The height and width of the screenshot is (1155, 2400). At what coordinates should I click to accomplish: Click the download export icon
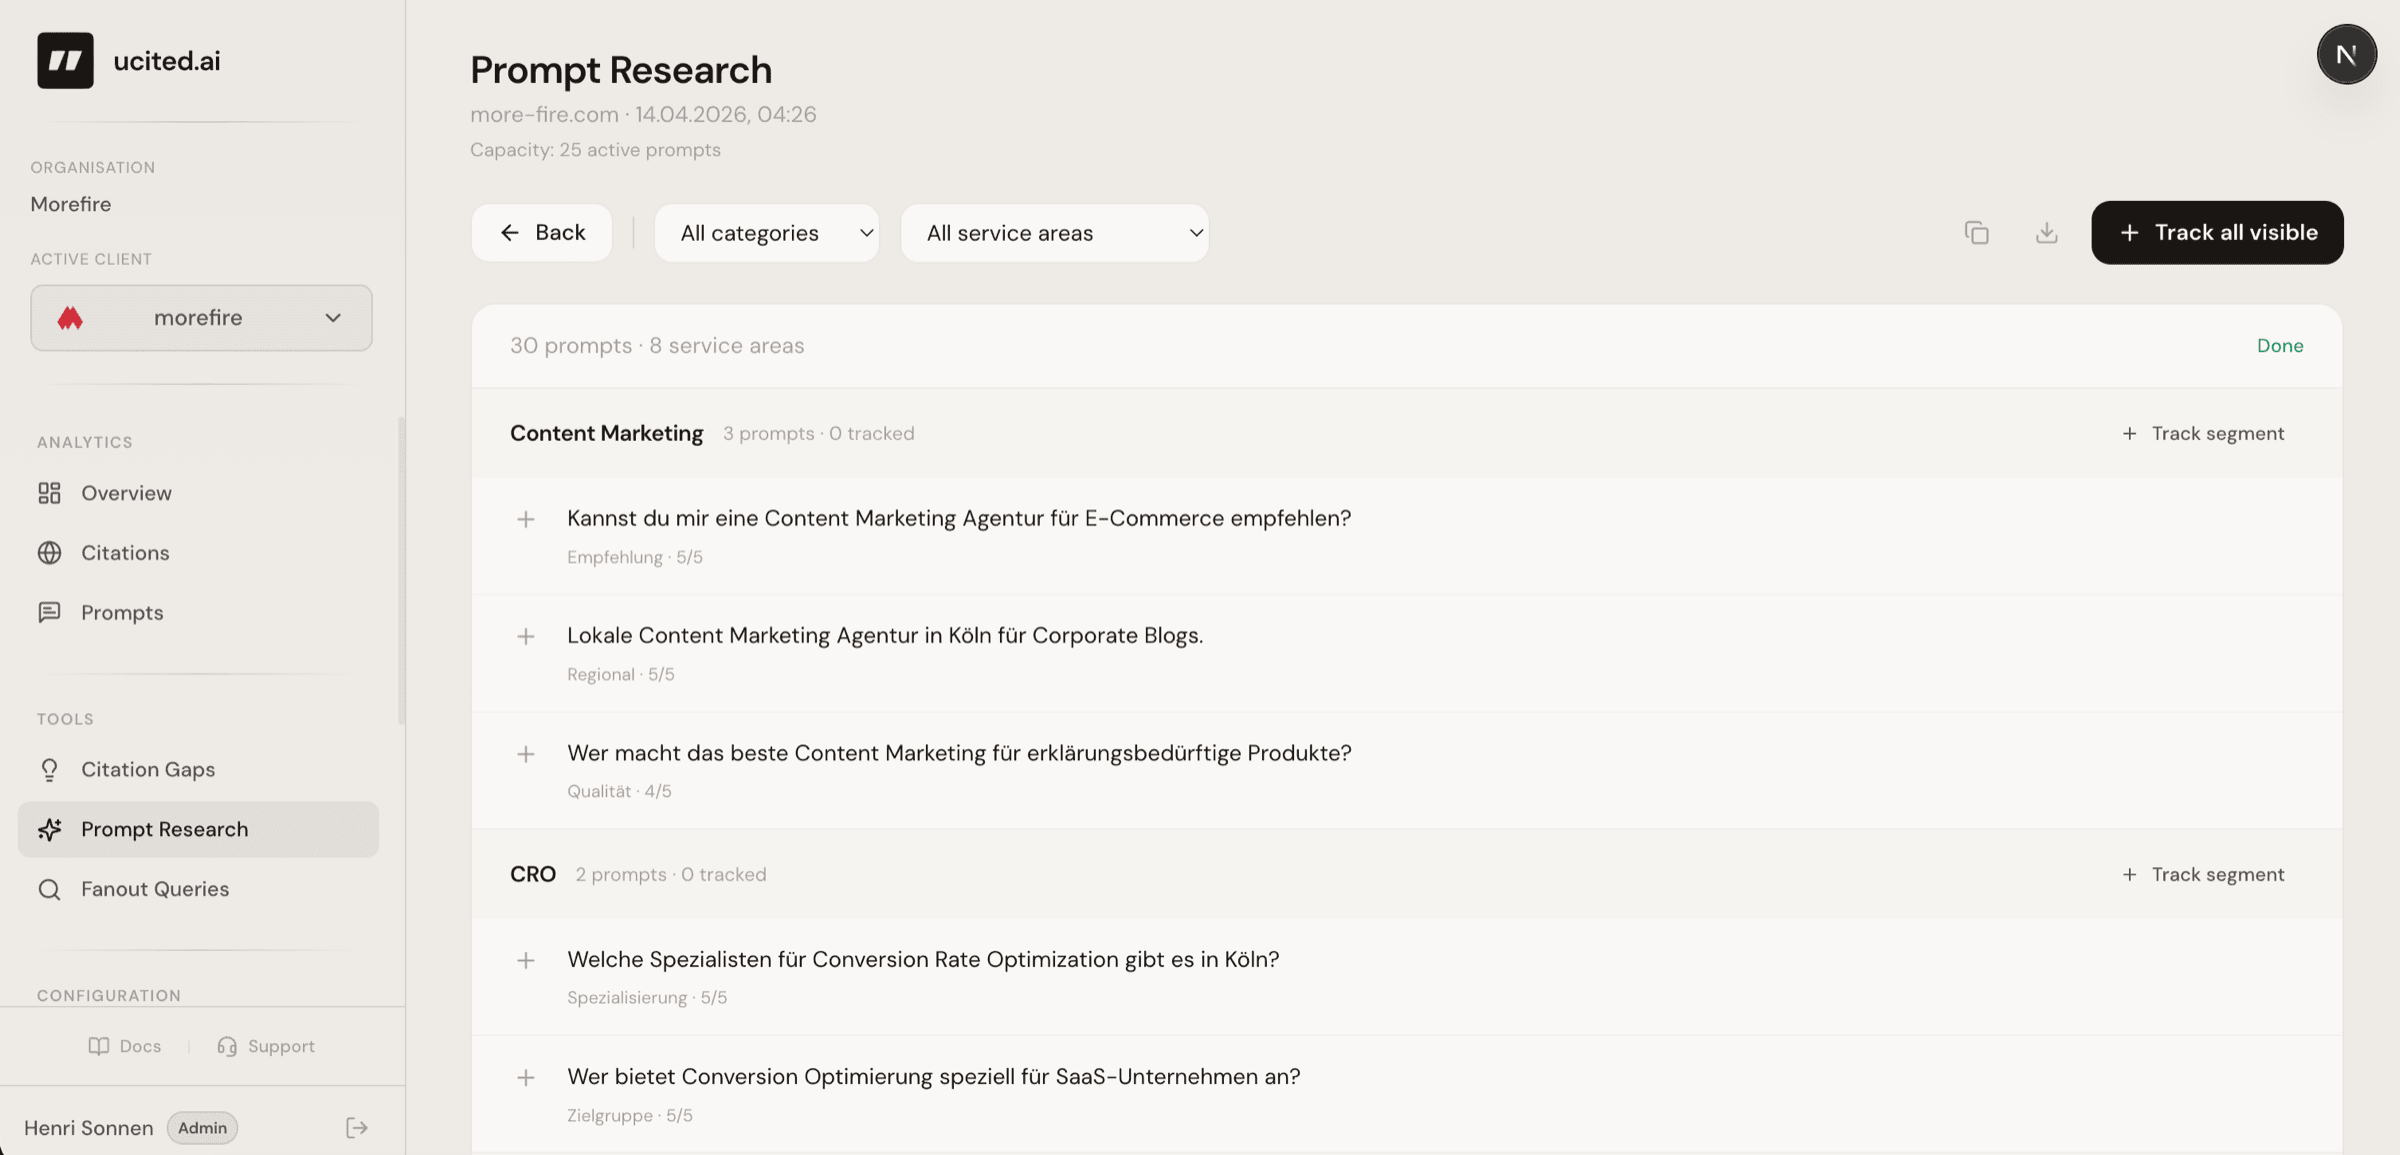(2046, 233)
